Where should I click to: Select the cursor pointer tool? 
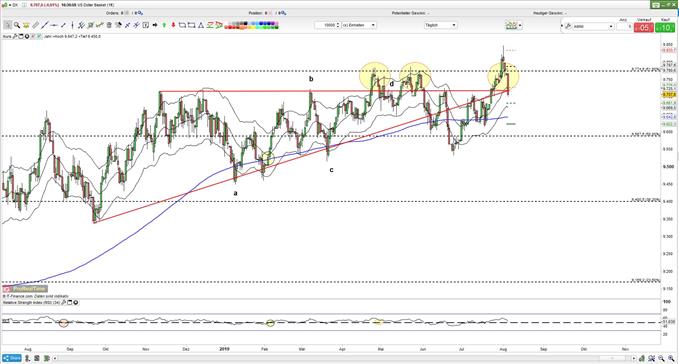[7, 25]
